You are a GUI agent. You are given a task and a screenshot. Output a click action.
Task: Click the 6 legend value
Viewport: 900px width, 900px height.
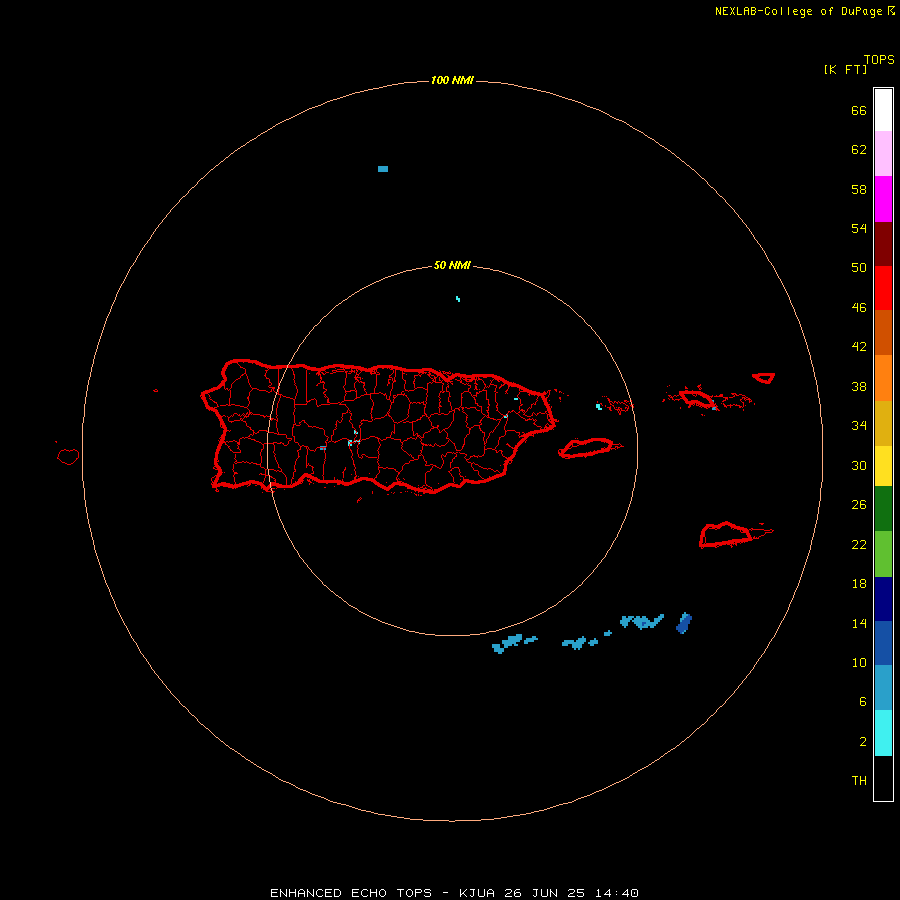coord(862,702)
